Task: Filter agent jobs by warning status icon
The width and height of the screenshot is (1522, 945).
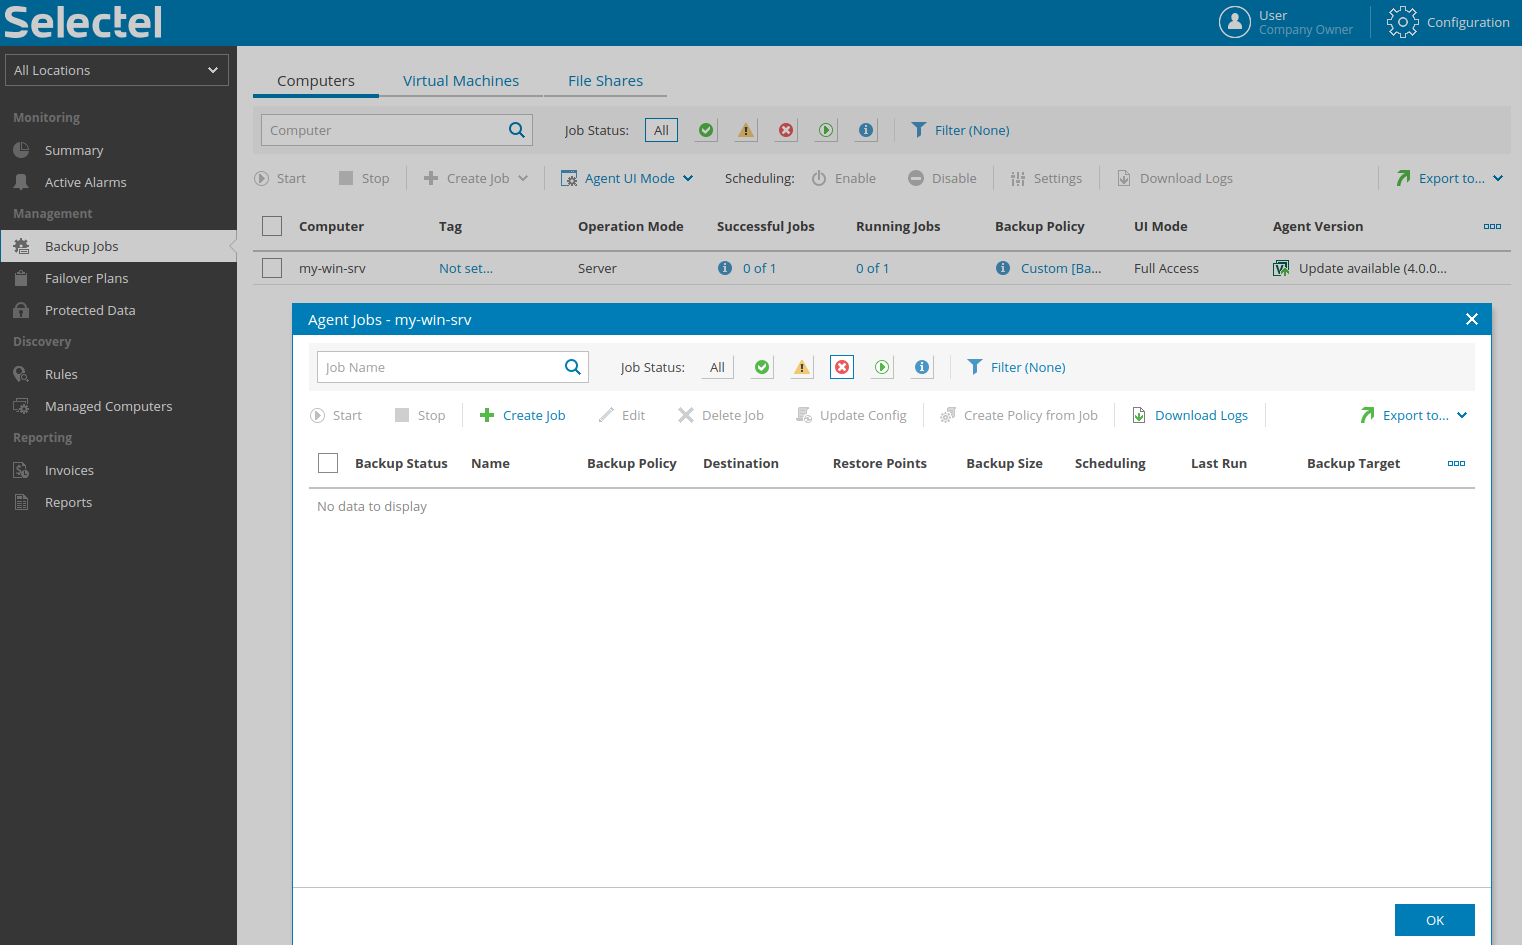Action: click(x=802, y=367)
